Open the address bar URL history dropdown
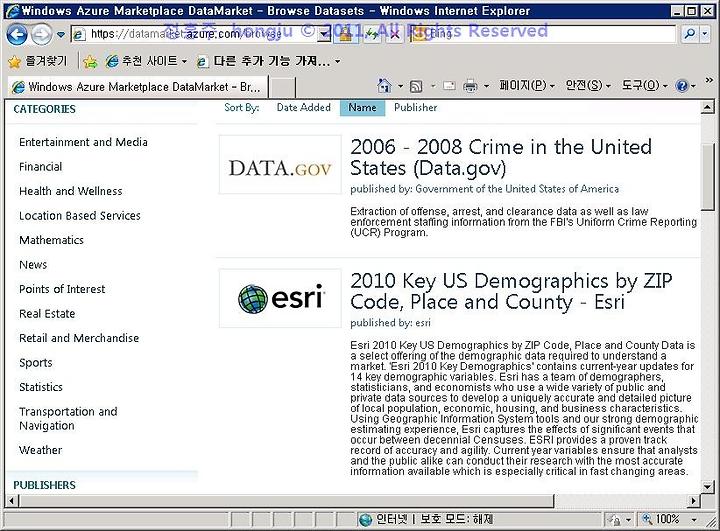This screenshot has width=720, height=531. tap(325, 34)
